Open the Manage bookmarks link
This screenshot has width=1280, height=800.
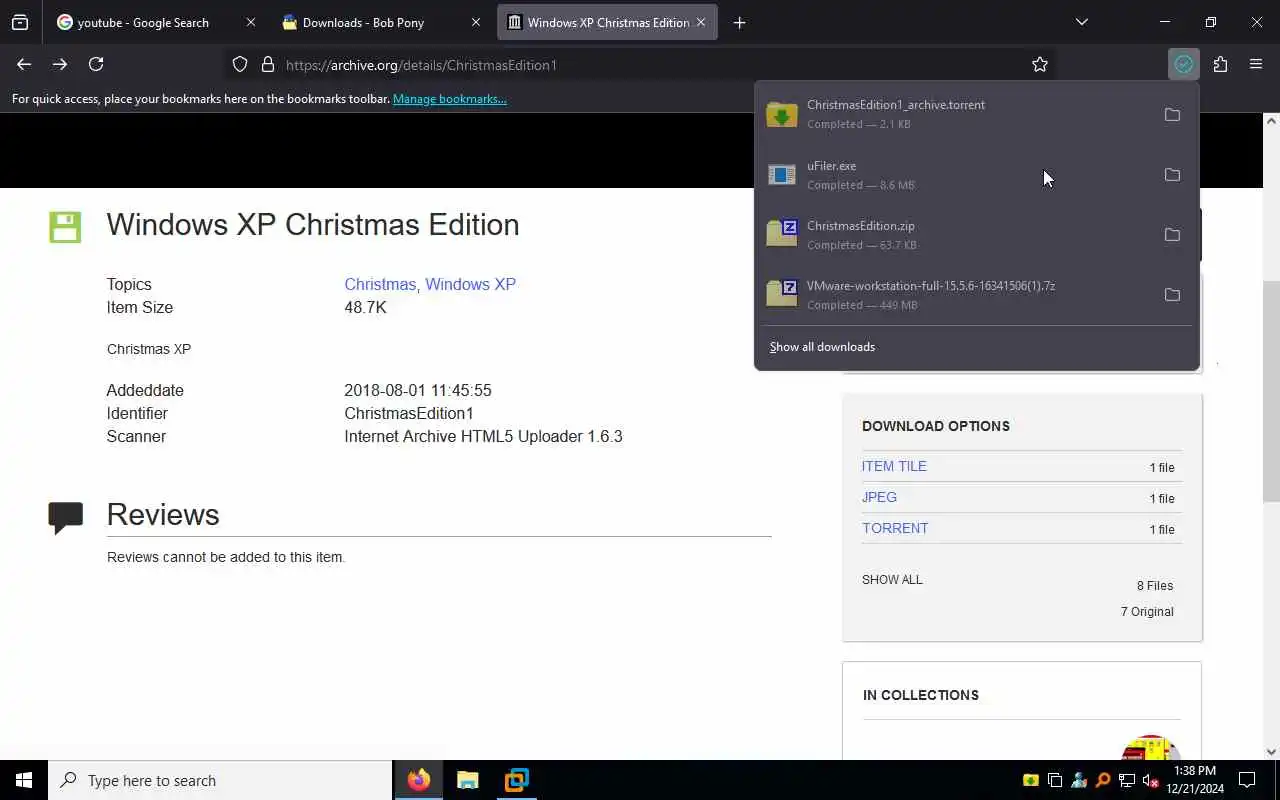[x=450, y=99]
